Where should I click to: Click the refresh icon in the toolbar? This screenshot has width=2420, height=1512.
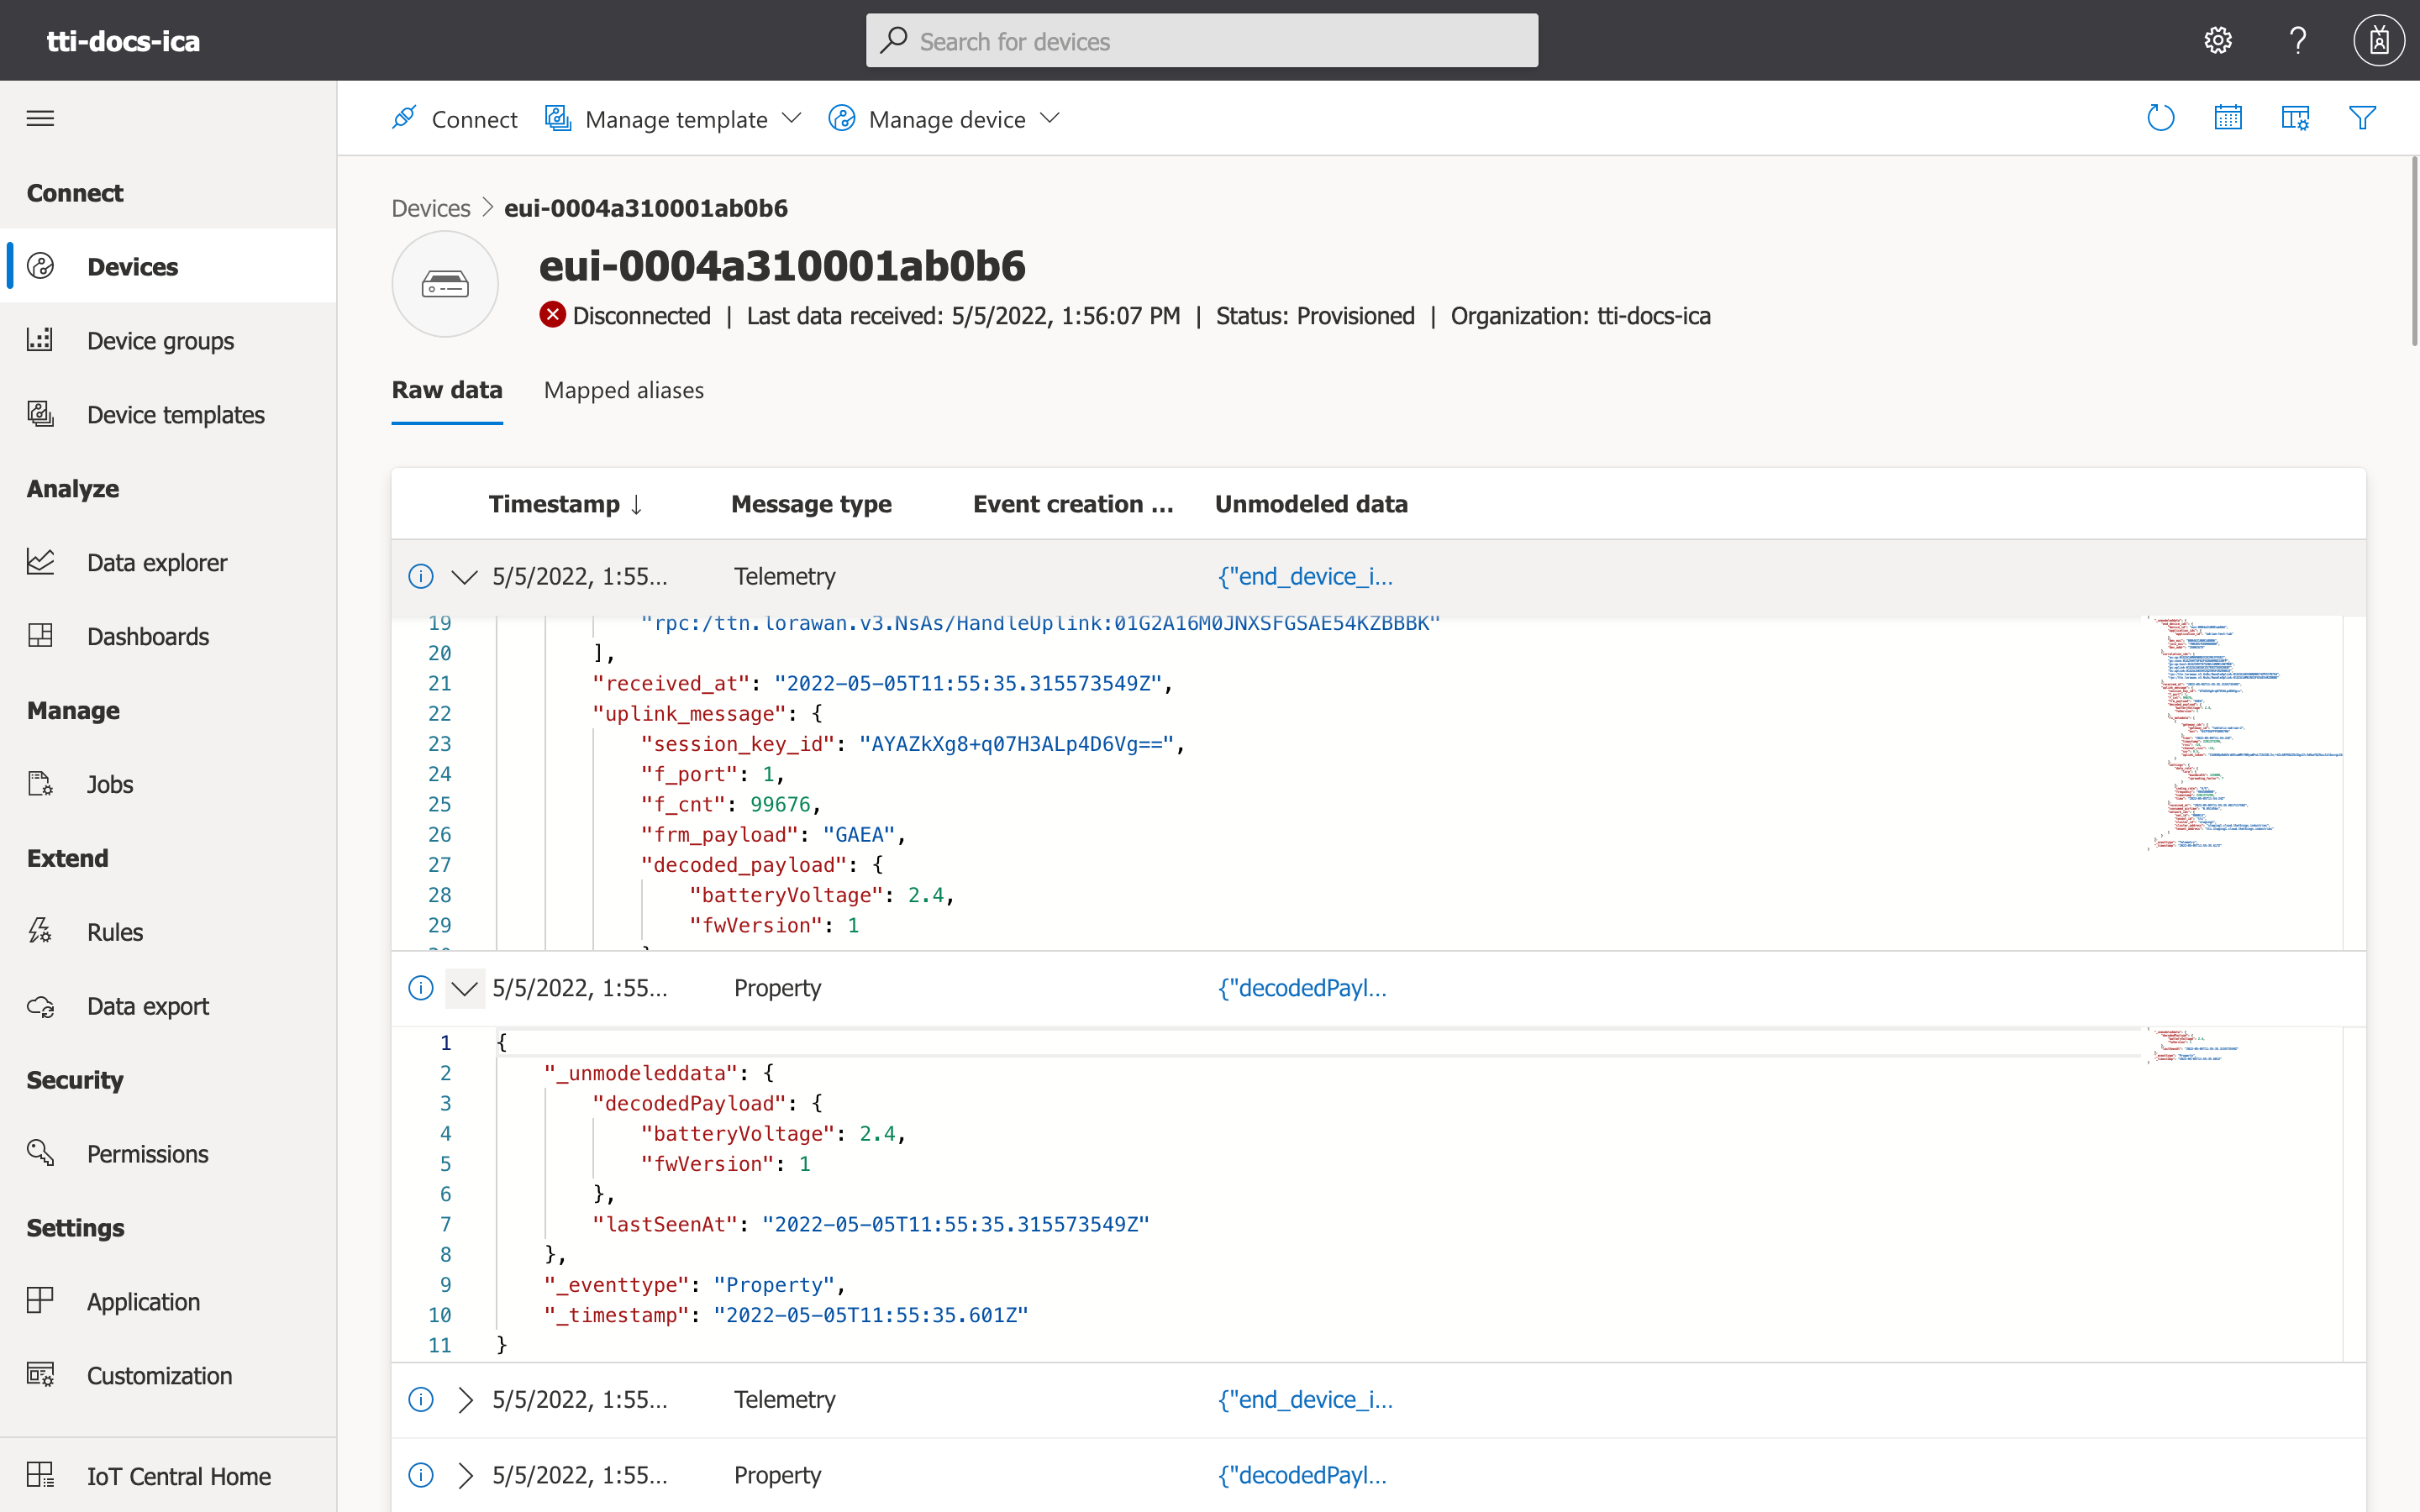2160,118
